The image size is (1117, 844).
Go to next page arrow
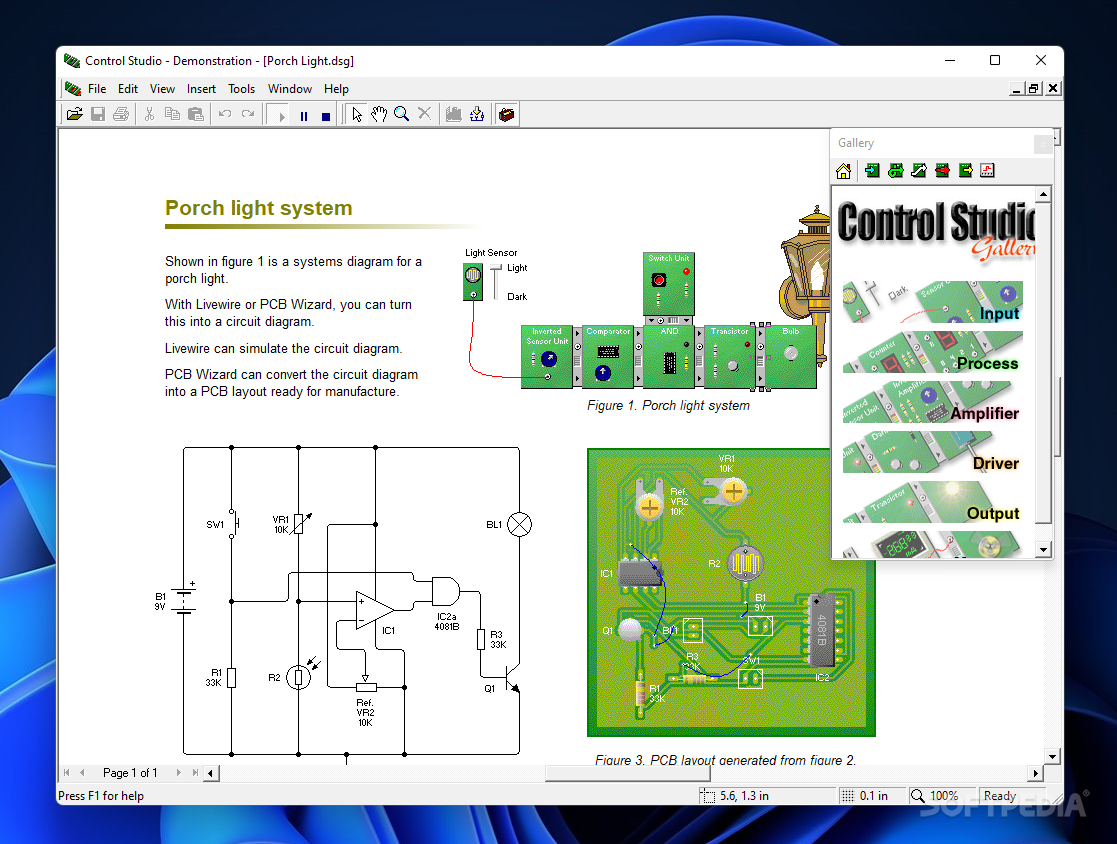(x=178, y=773)
